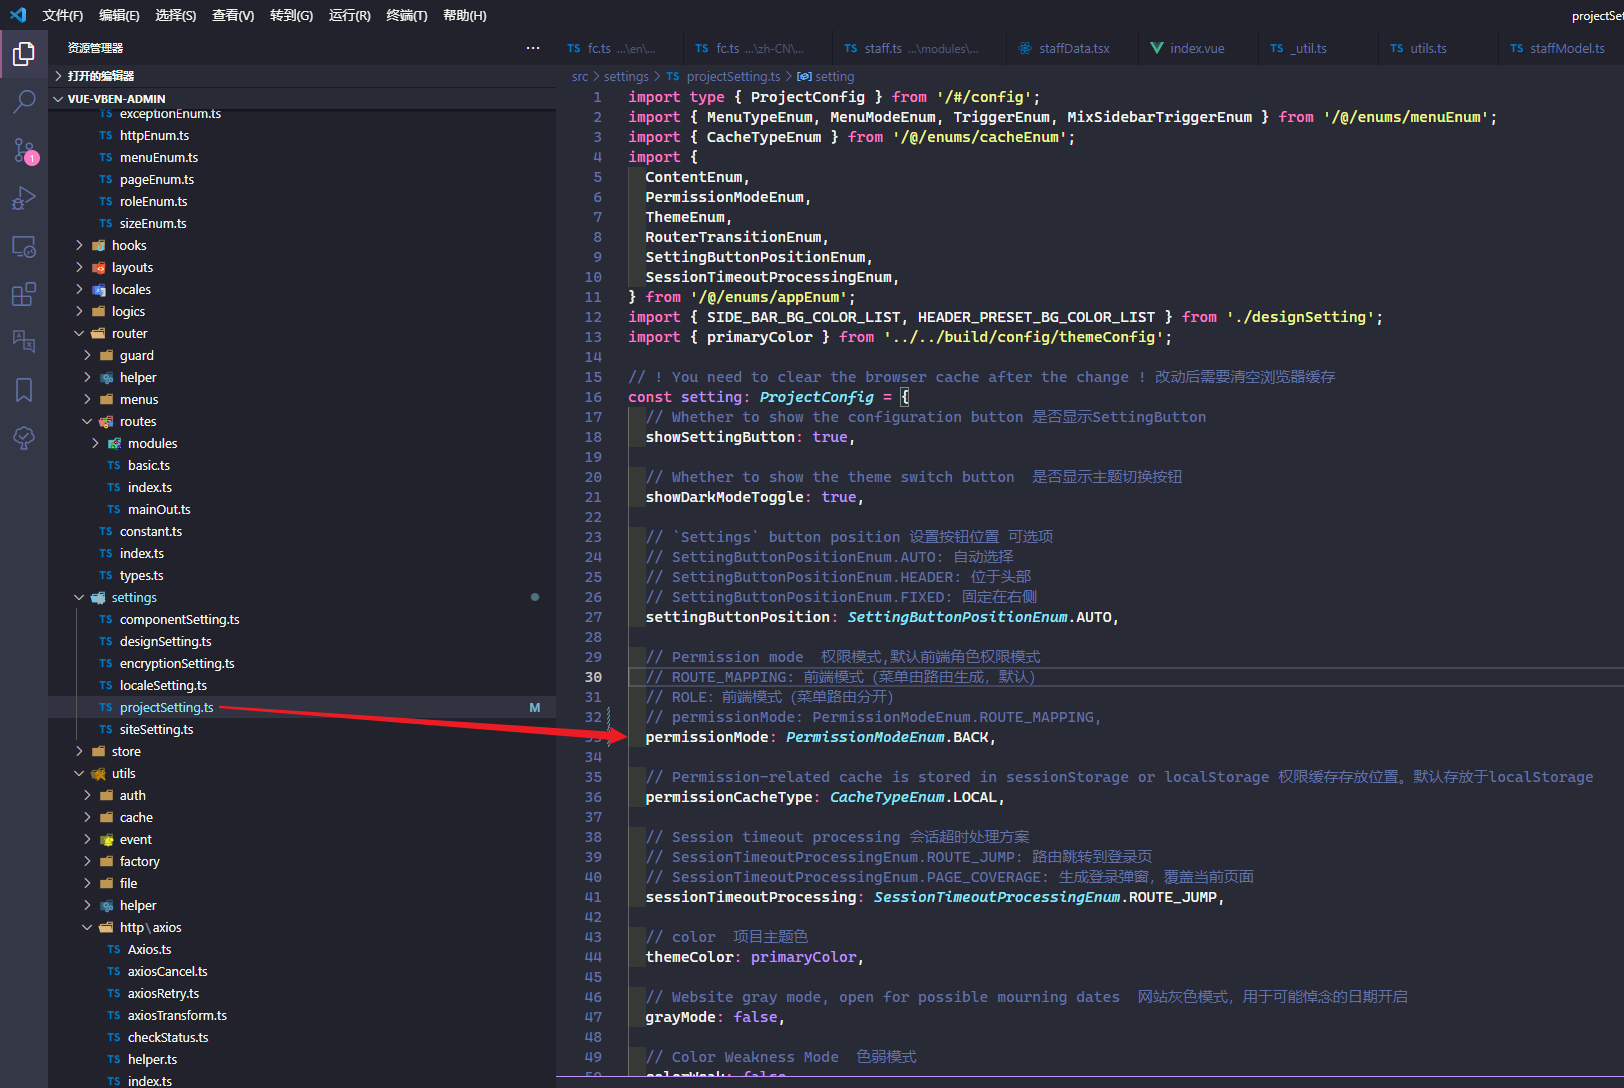Open Source Control view with pending change badge
This screenshot has width=1624, height=1088.
[24, 150]
